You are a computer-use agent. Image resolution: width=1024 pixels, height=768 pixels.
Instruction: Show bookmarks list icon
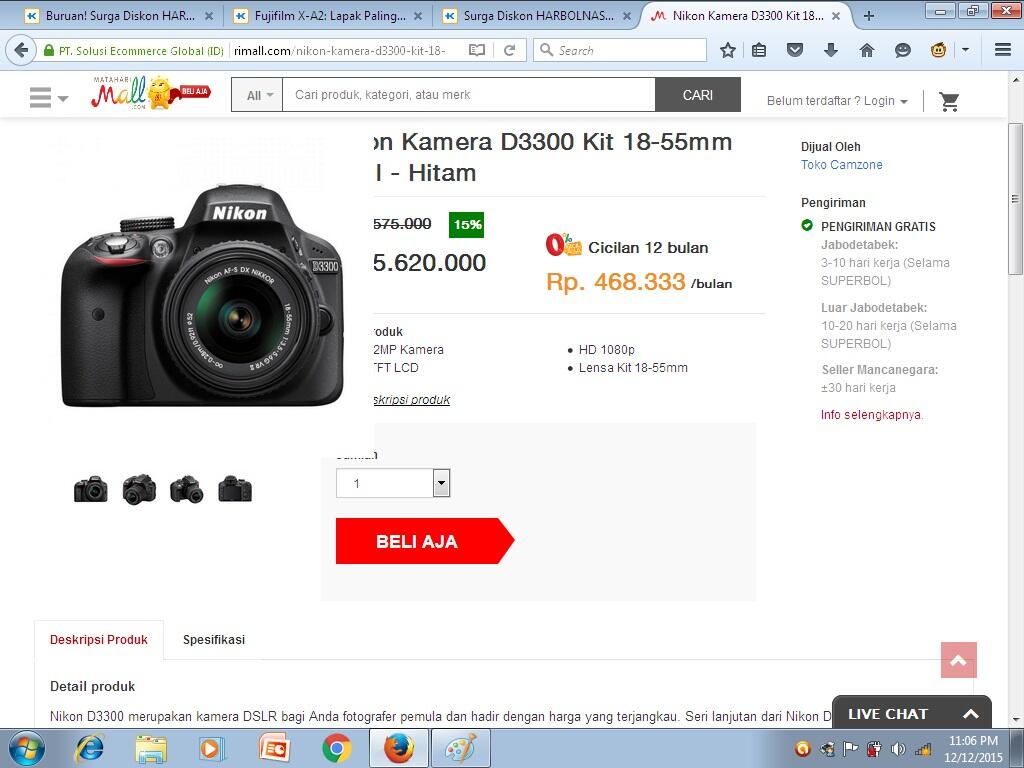tap(759, 50)
